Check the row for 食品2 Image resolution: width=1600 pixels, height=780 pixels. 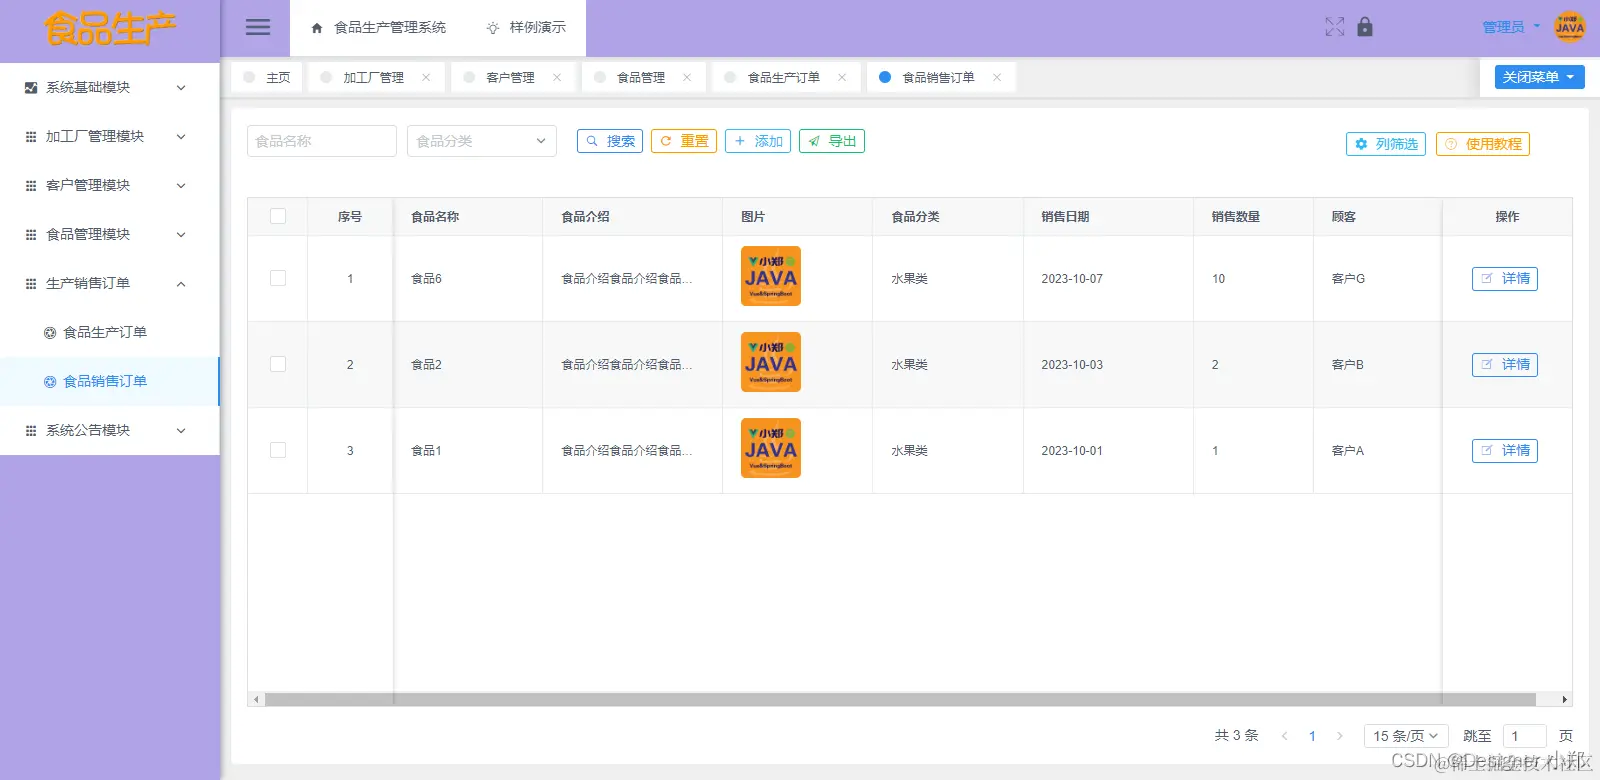tap(278, 364)
